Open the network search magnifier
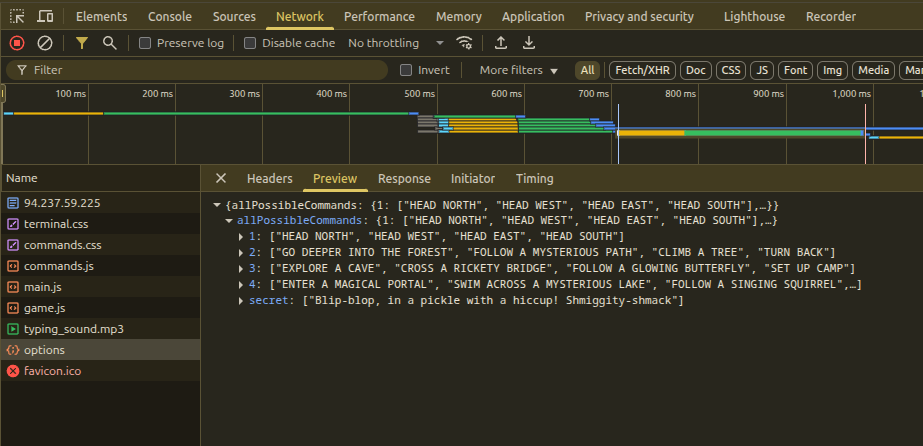Viewport: 923px width, 446px height. click(109, 43)
